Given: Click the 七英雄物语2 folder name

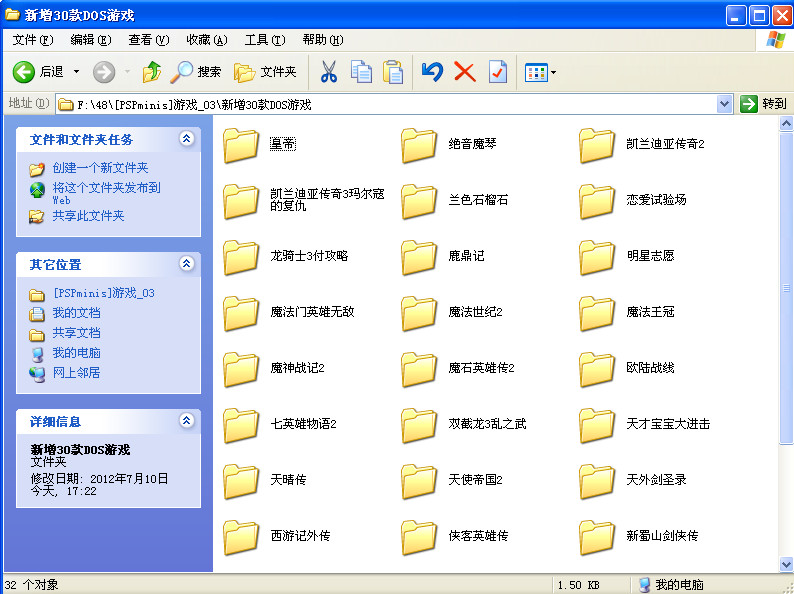Looking at the screenshot, I should 303,424.
